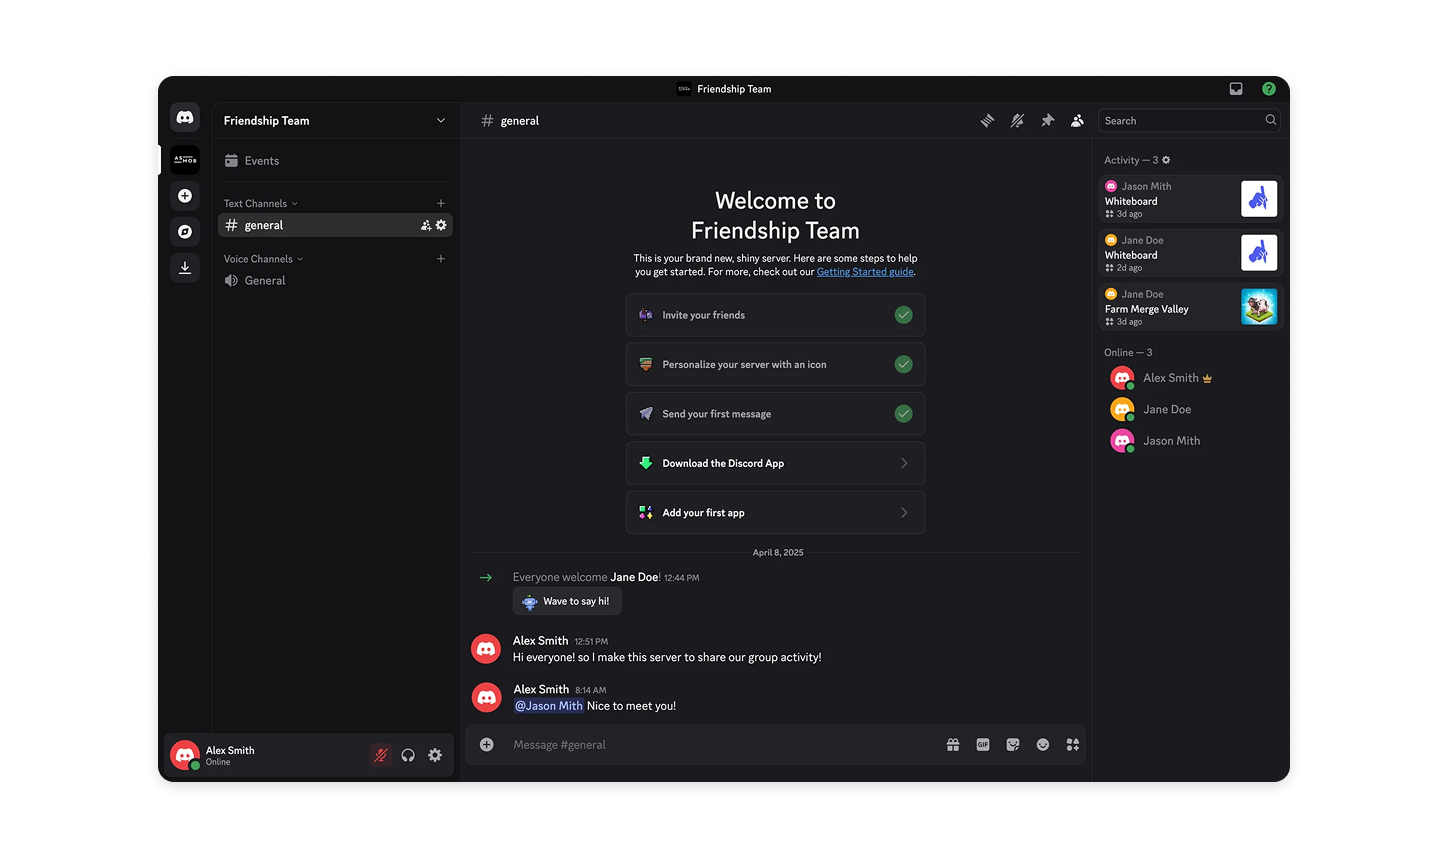Image resolution: width=1450 pixels, height=855 pixels.
Task: Join the General voice channel
Action: point(335,281)
